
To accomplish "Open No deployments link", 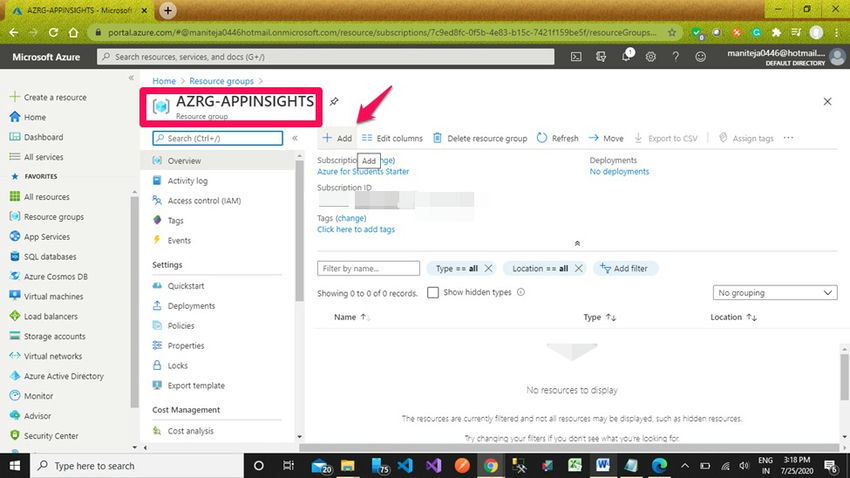I will [619, 172].
